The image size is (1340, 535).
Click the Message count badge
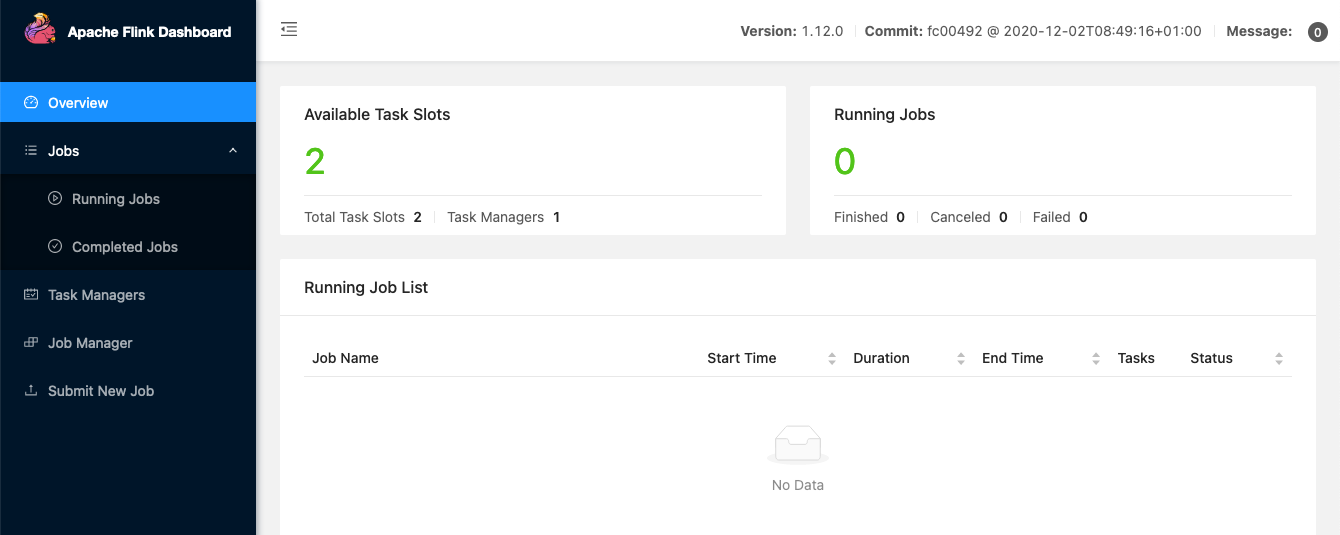tap(1318, 32)
